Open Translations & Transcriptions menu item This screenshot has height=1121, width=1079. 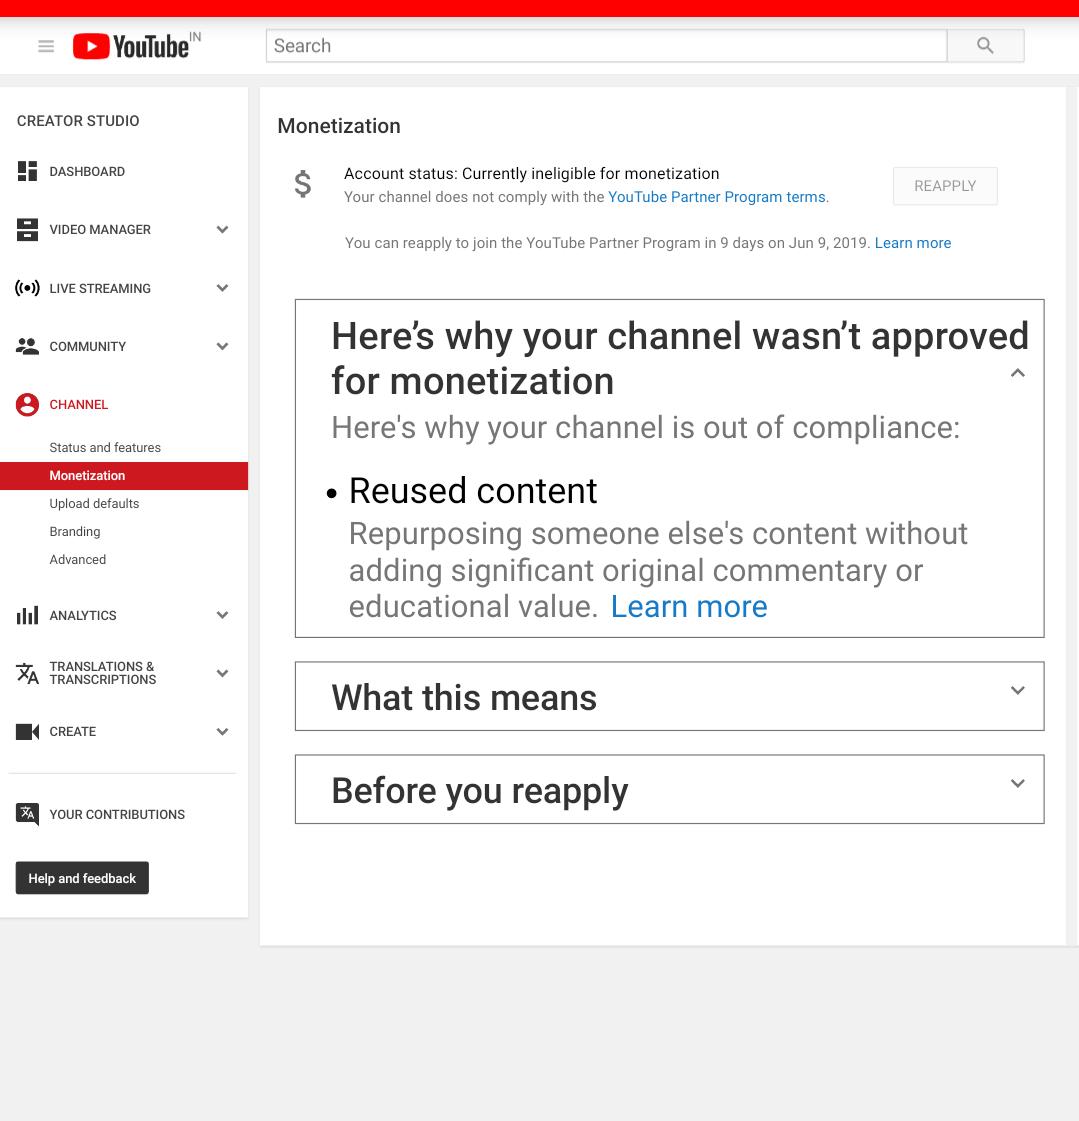click(x=102, y=673)
